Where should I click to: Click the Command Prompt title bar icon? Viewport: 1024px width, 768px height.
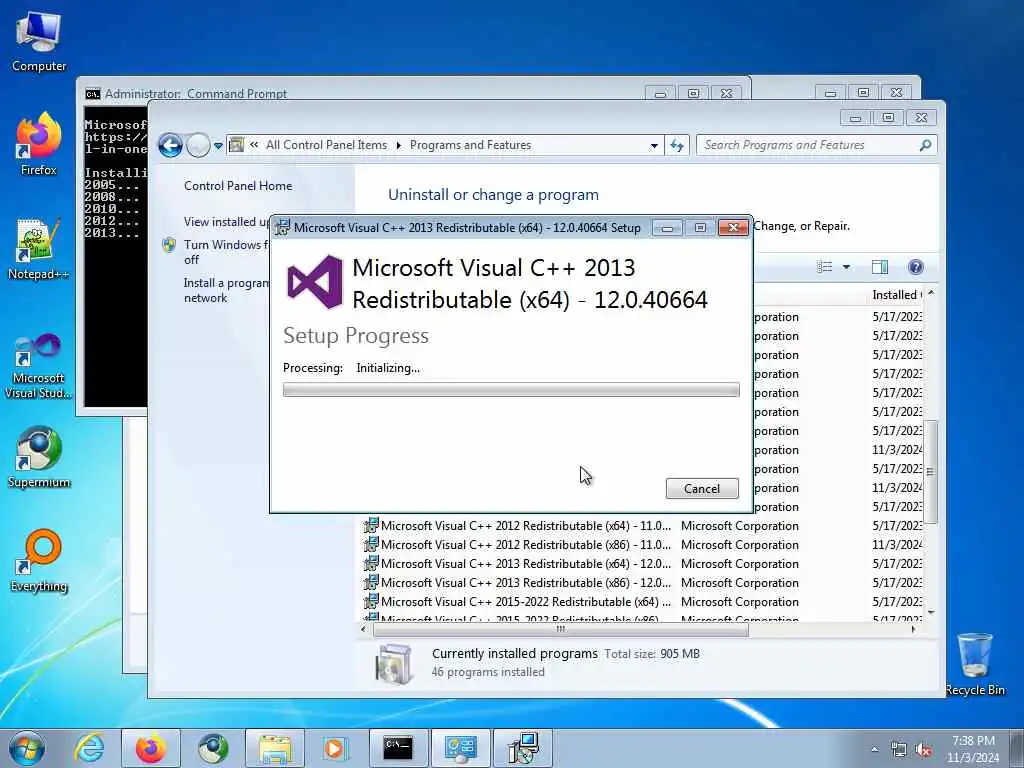click(93, 94)
